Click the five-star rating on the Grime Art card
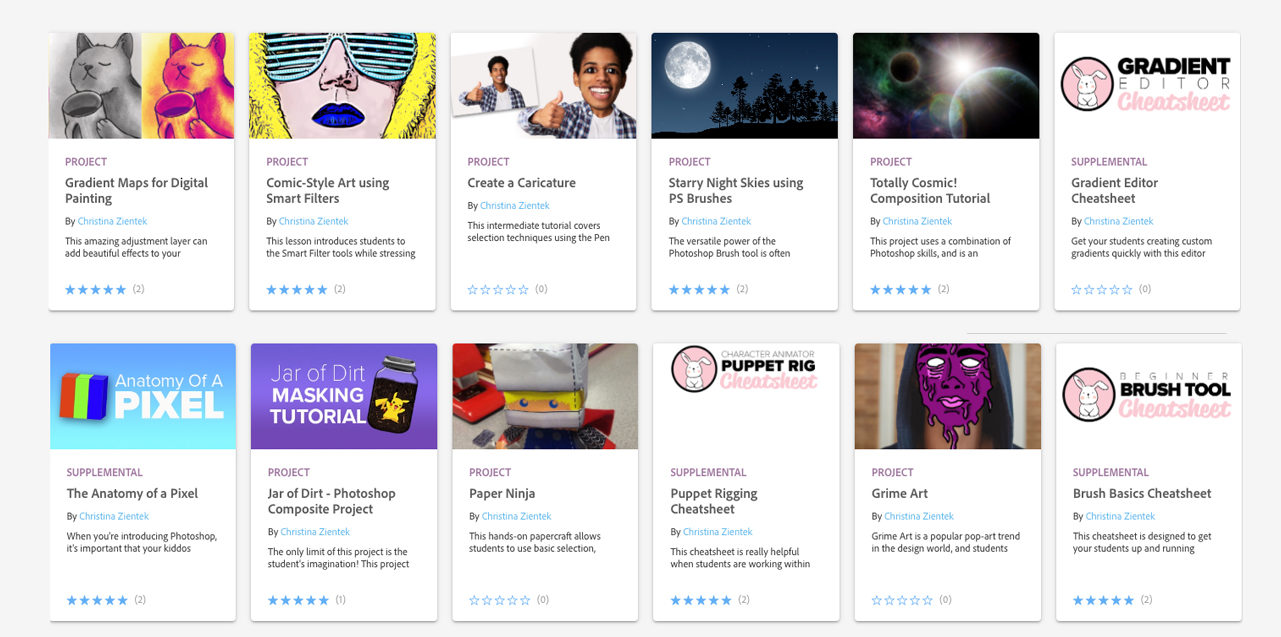The height and width of the screenshot is (637, 1281). click(x=902, y=601)
